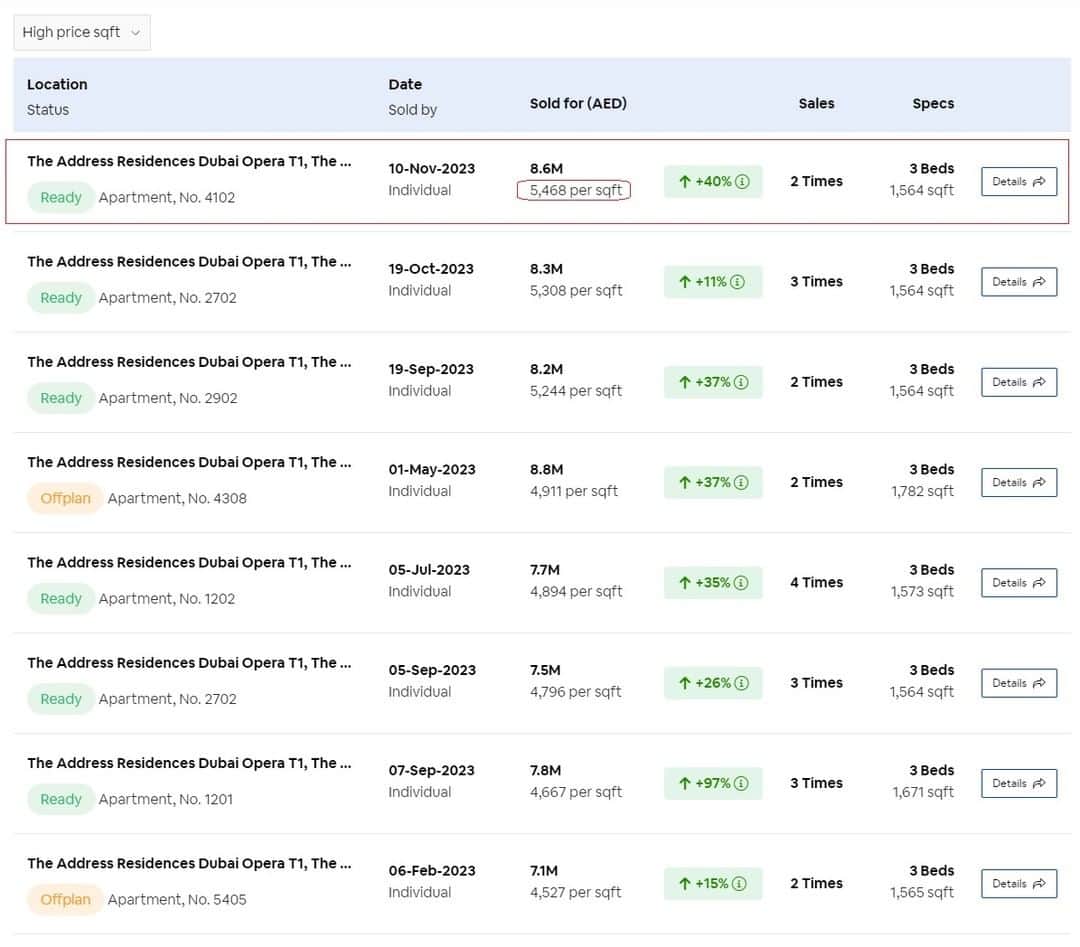Viewport: 1080px width, 947px height.
Task: Click the 5,244 per sqft value
Action: (x=576, y=391)
